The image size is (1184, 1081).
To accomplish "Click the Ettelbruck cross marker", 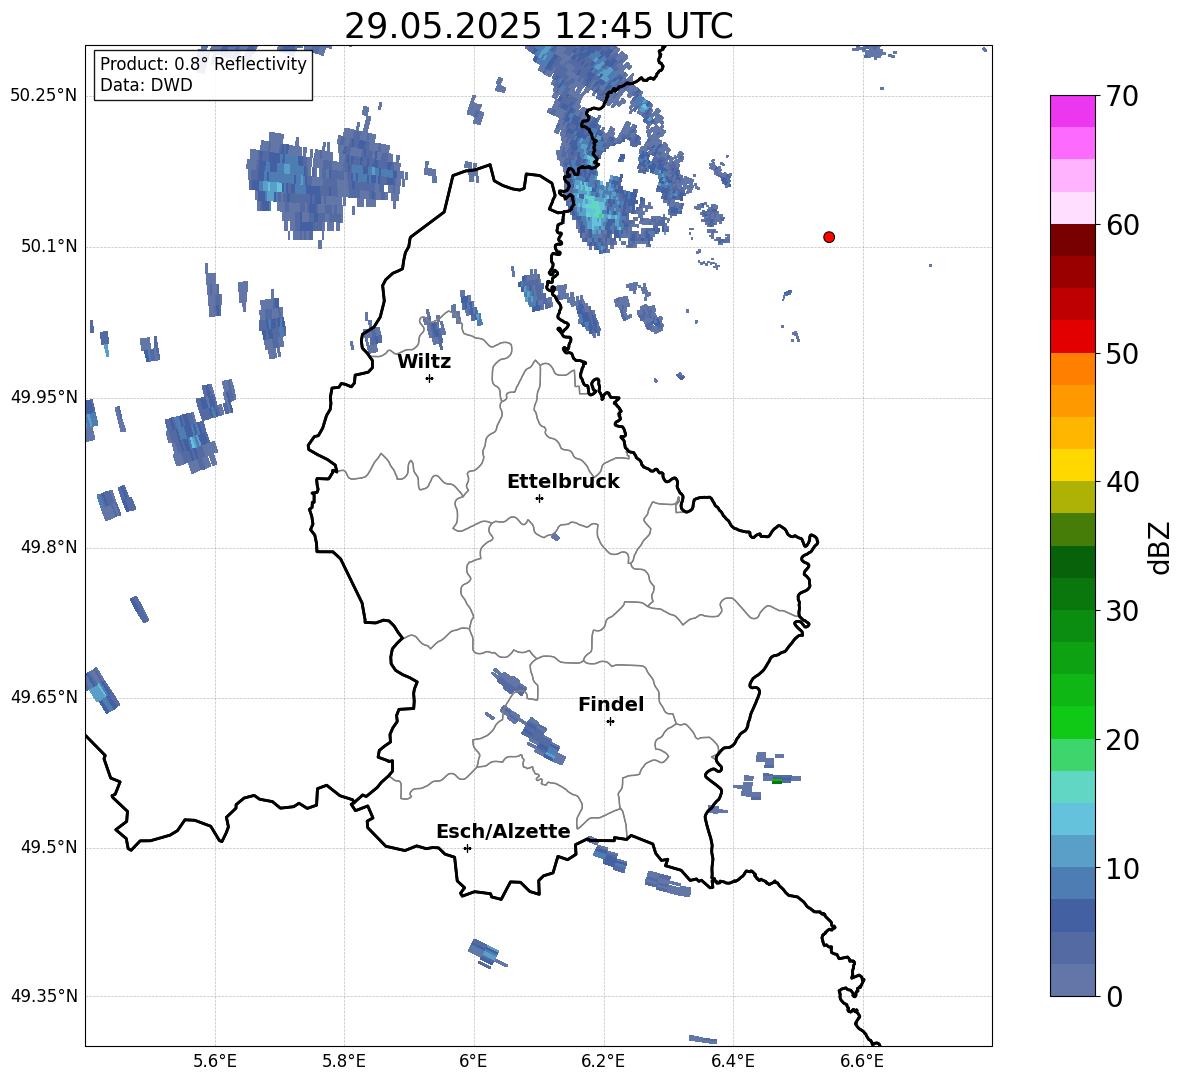I will click(539, 498).
